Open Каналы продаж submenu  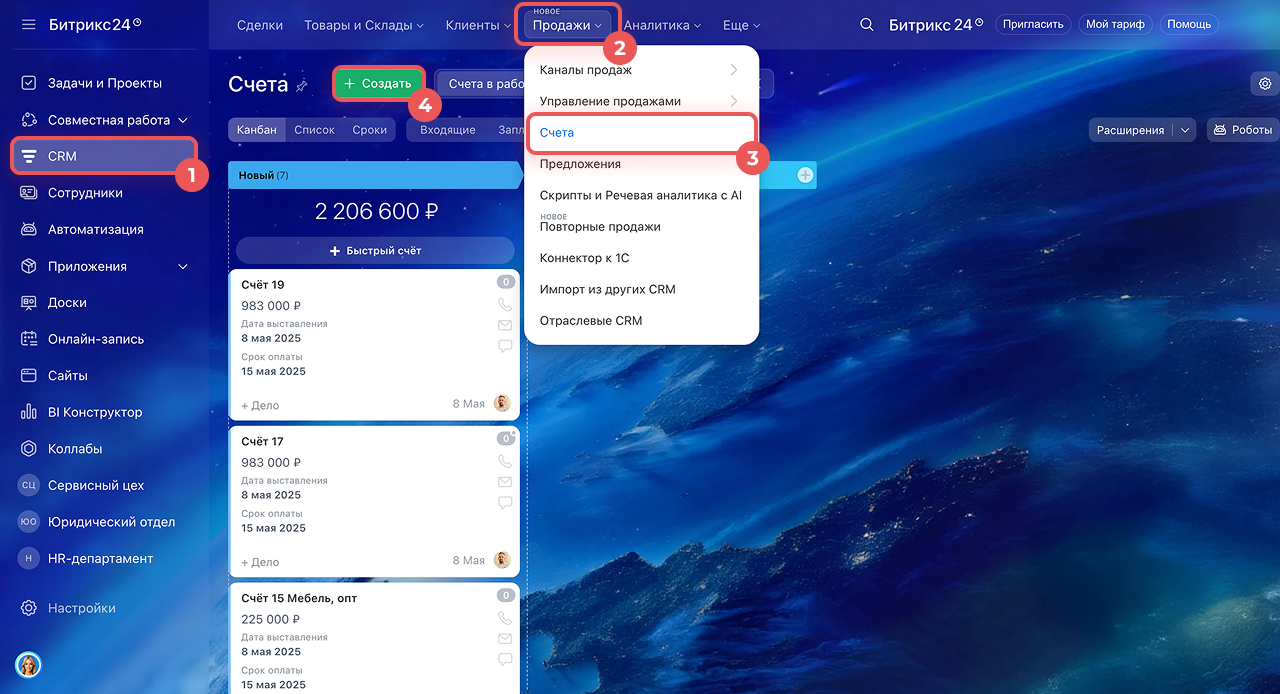[640, 70]
